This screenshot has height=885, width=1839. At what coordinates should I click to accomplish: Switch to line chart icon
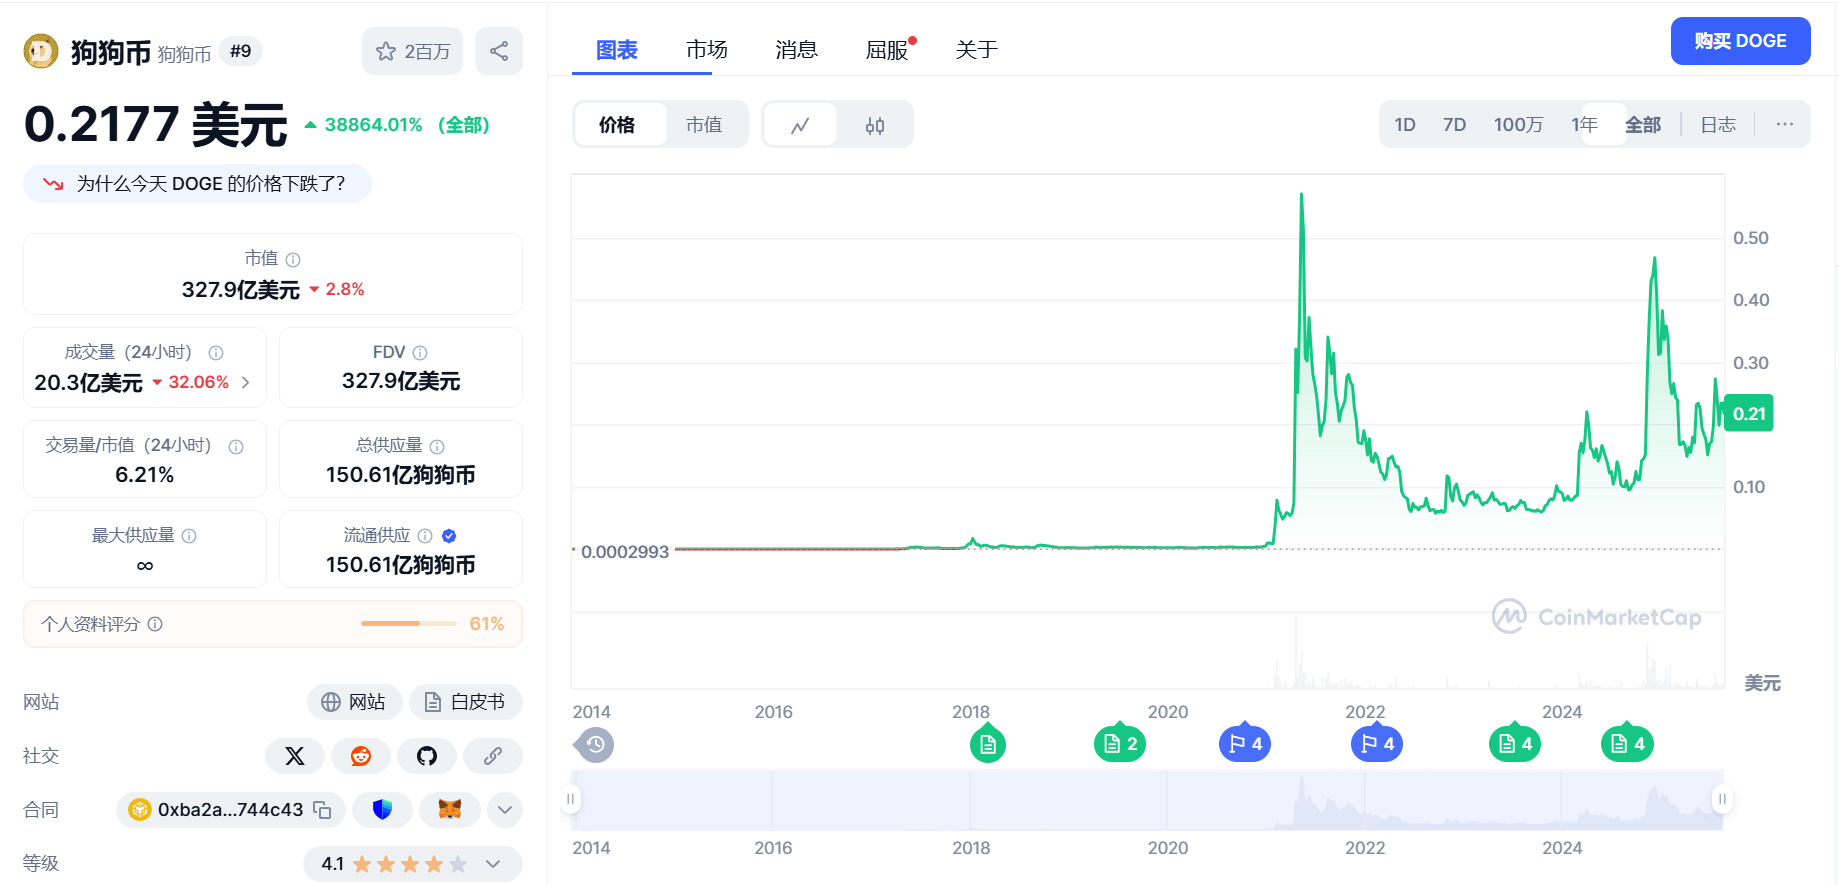tap(800, 125)
